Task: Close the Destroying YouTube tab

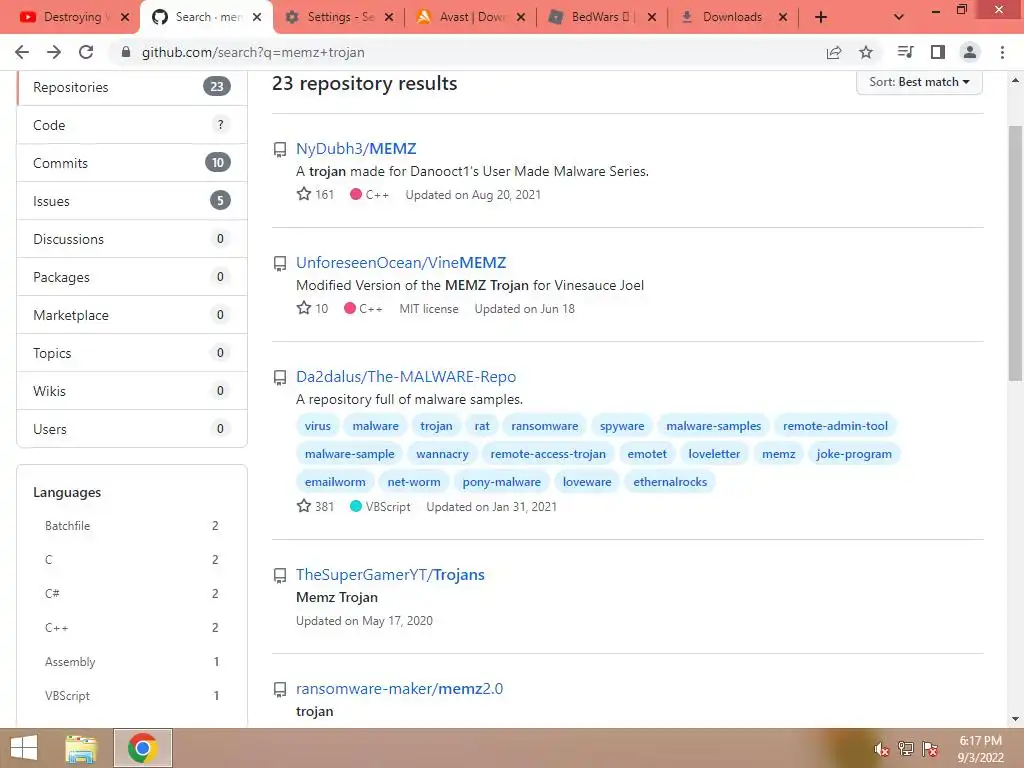Action: pyautogui.click(x=125, y=17)
